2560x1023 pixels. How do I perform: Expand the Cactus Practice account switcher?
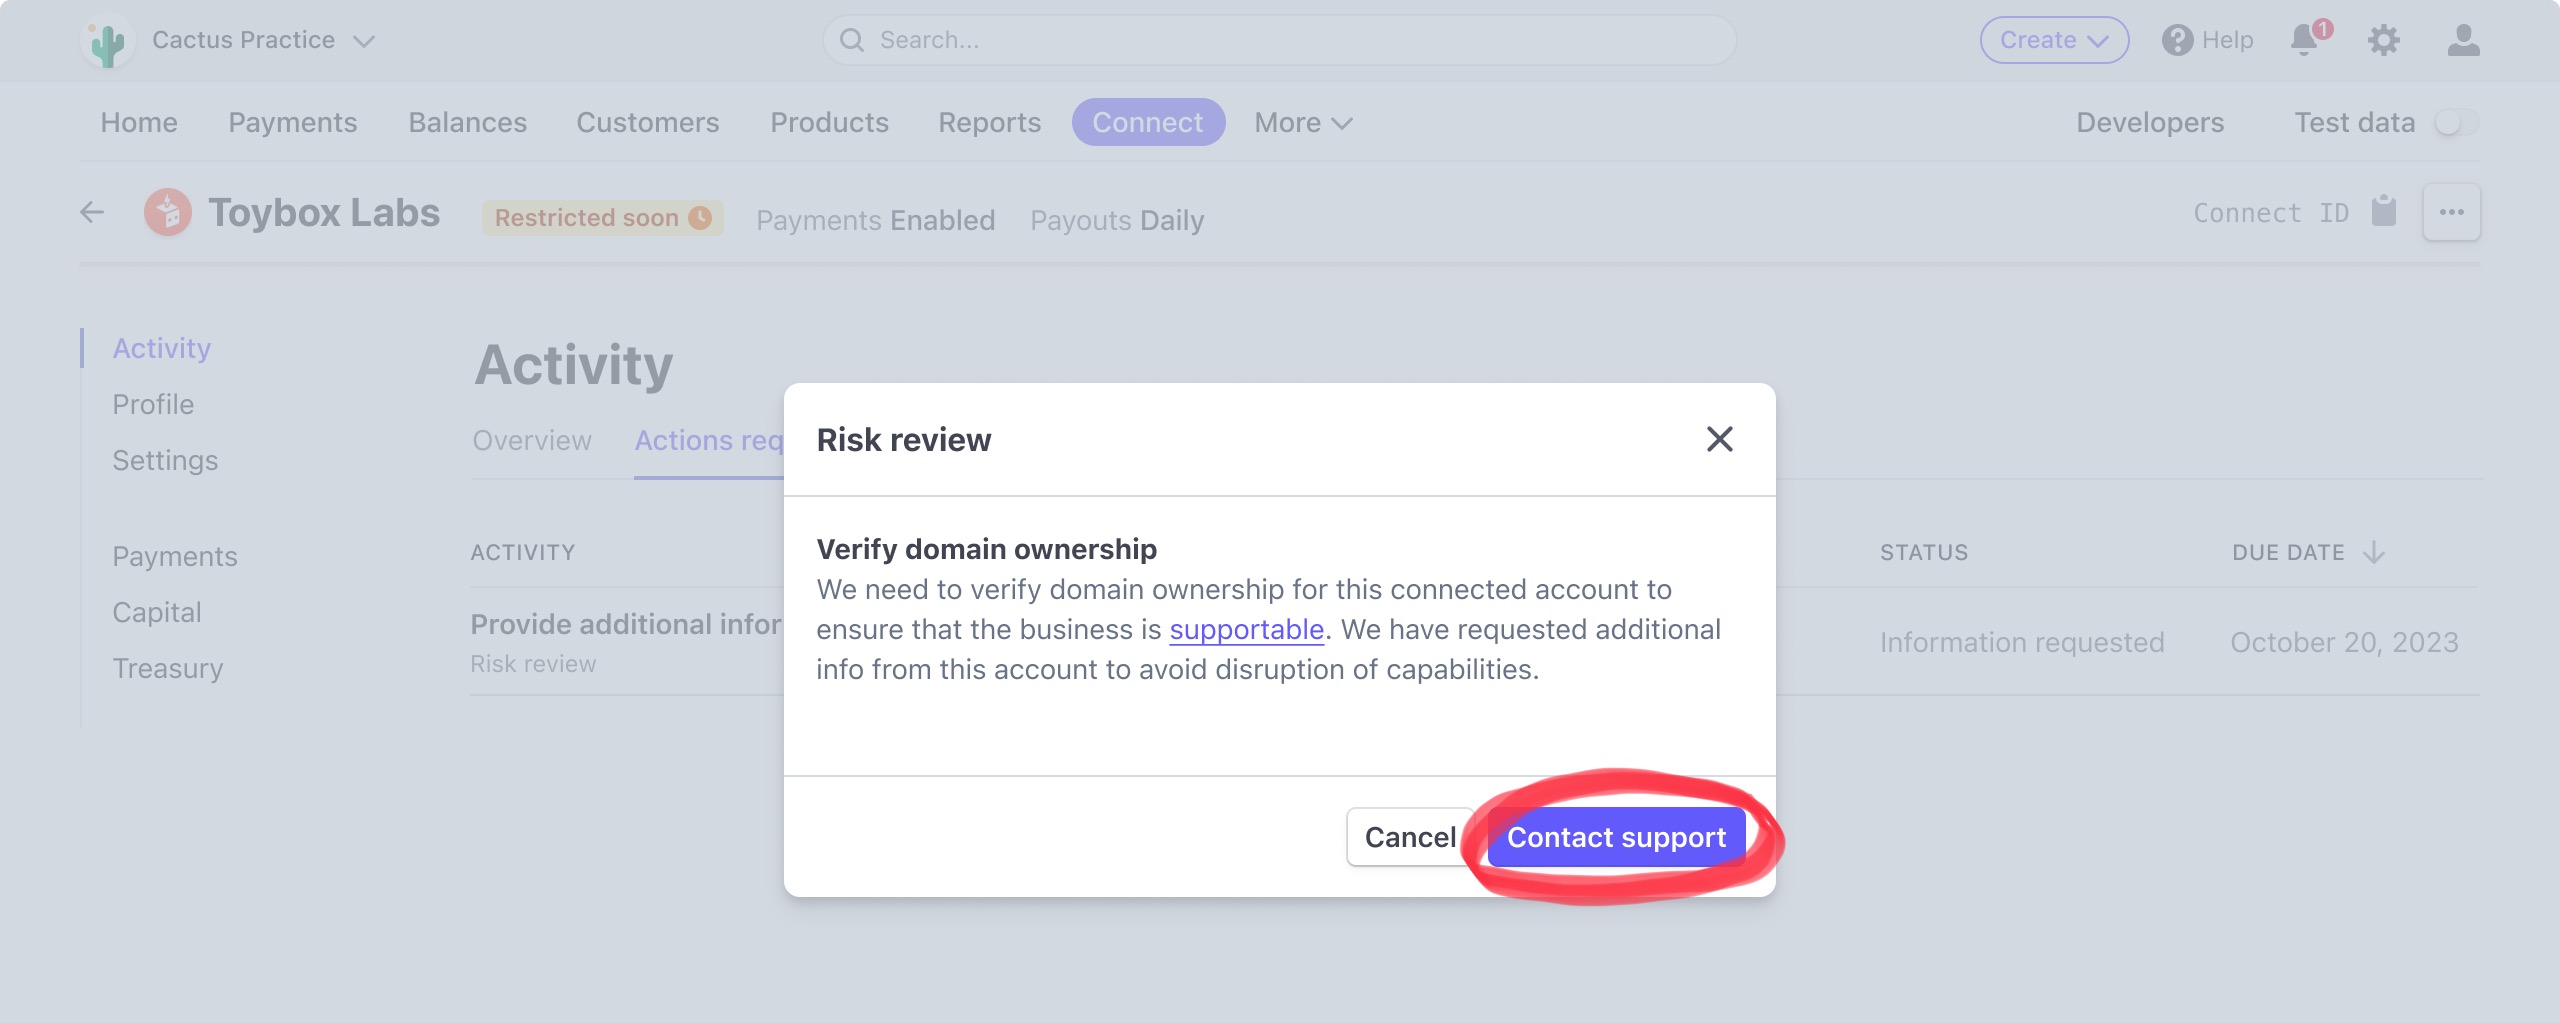364,41
